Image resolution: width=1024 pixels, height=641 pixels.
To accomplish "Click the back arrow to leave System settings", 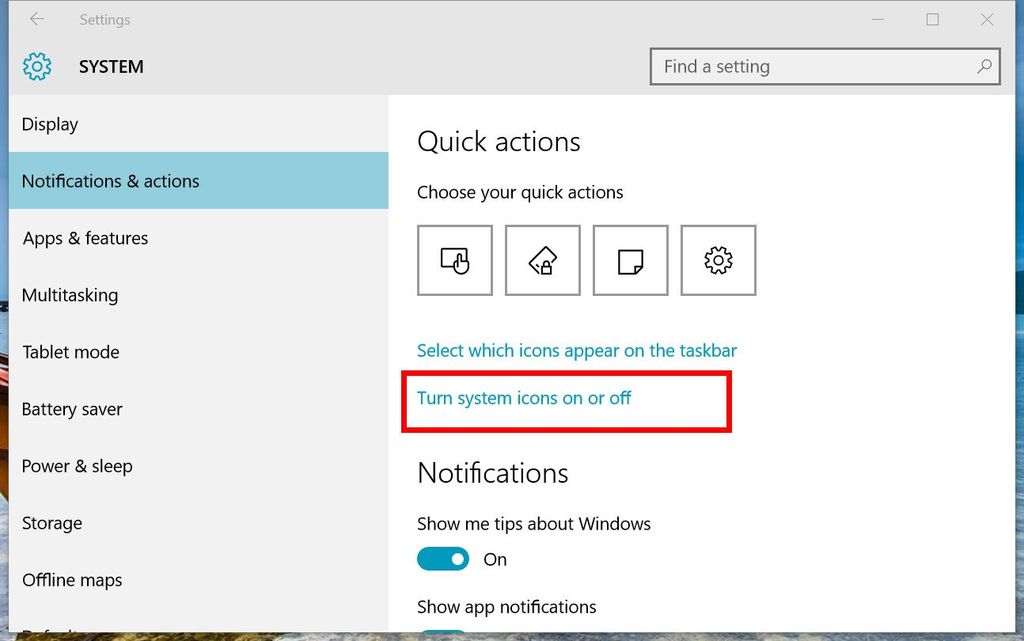I will pos(36,19).
